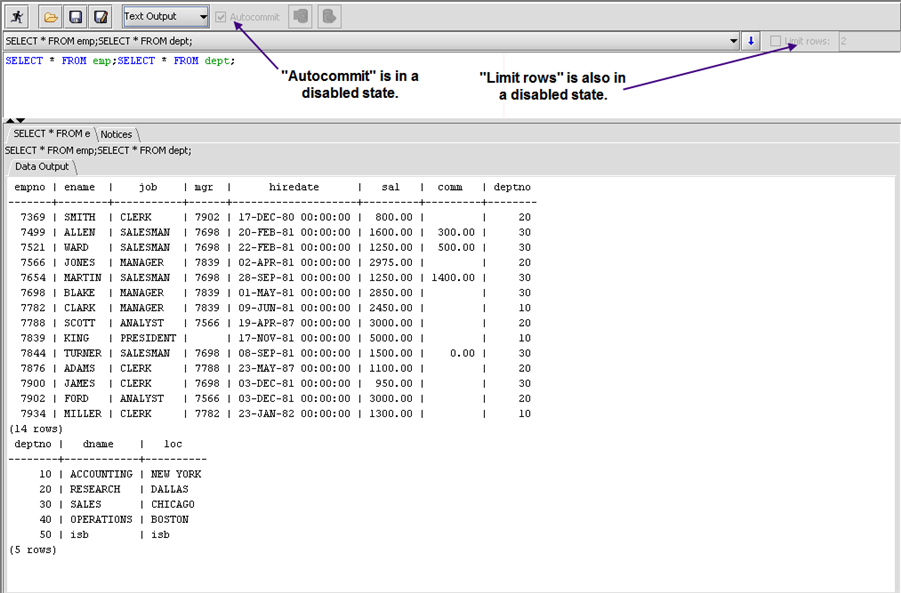Screen dimensions: 901x593
Task: Click the 'emp' keyword in the editor
Action: [x=102, y=61]
